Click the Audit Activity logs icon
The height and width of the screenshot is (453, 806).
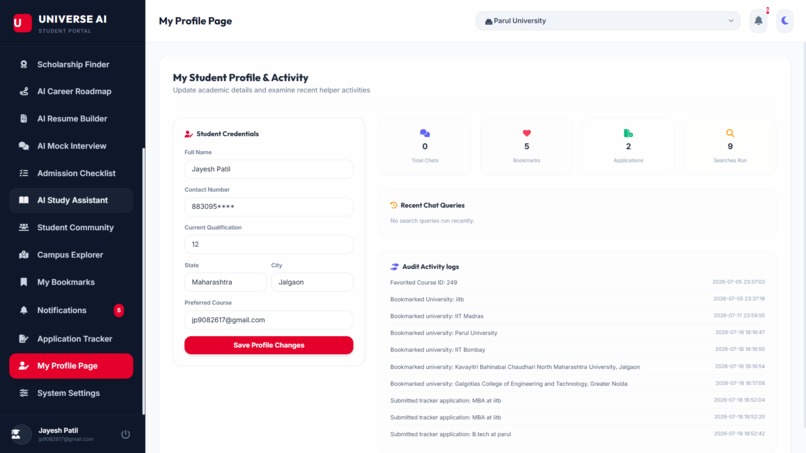394,267
